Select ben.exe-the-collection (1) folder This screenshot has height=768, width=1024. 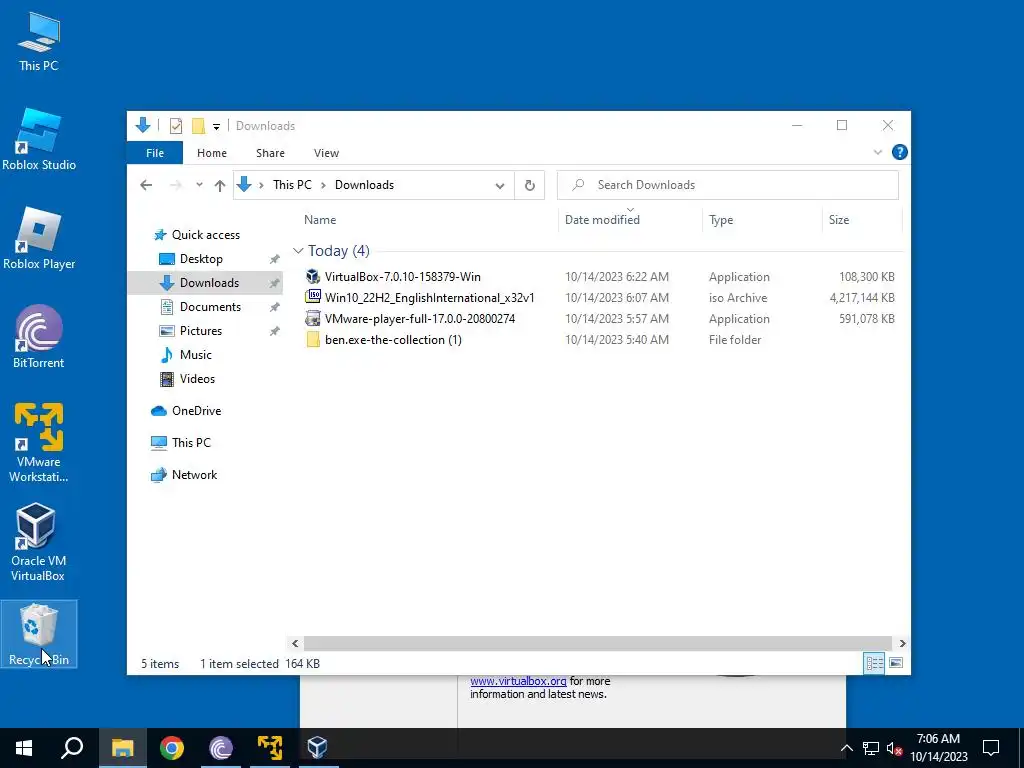point(600,340)
